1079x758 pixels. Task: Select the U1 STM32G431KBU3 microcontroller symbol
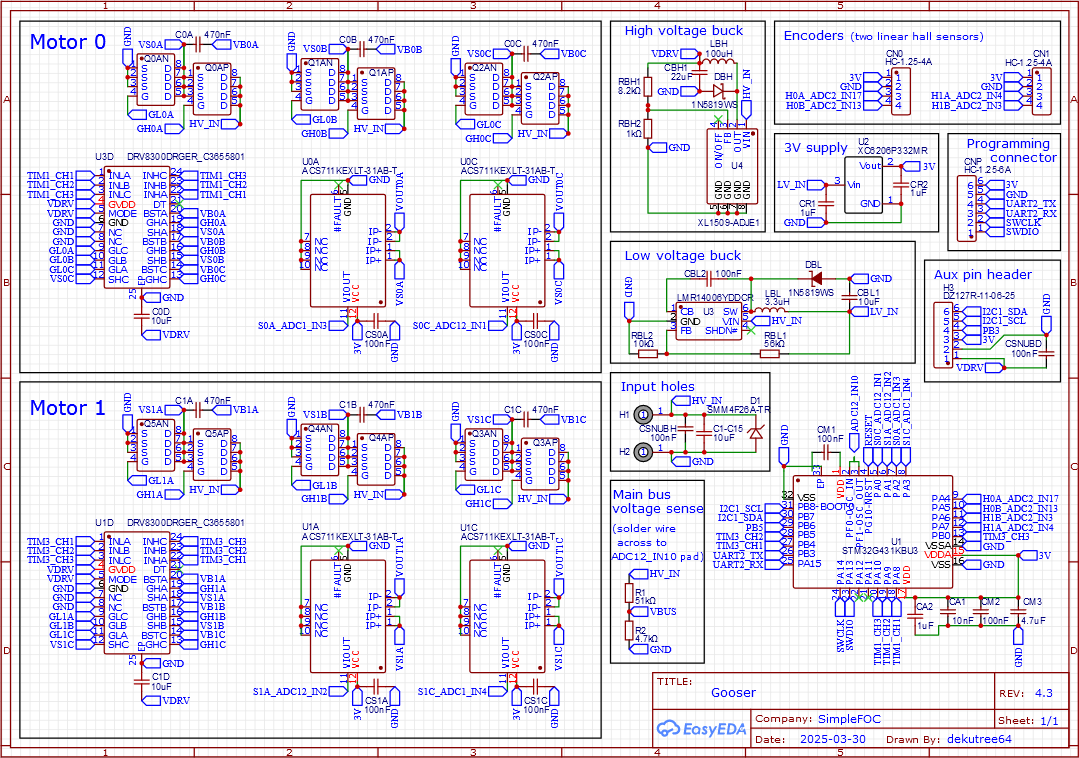873,532
